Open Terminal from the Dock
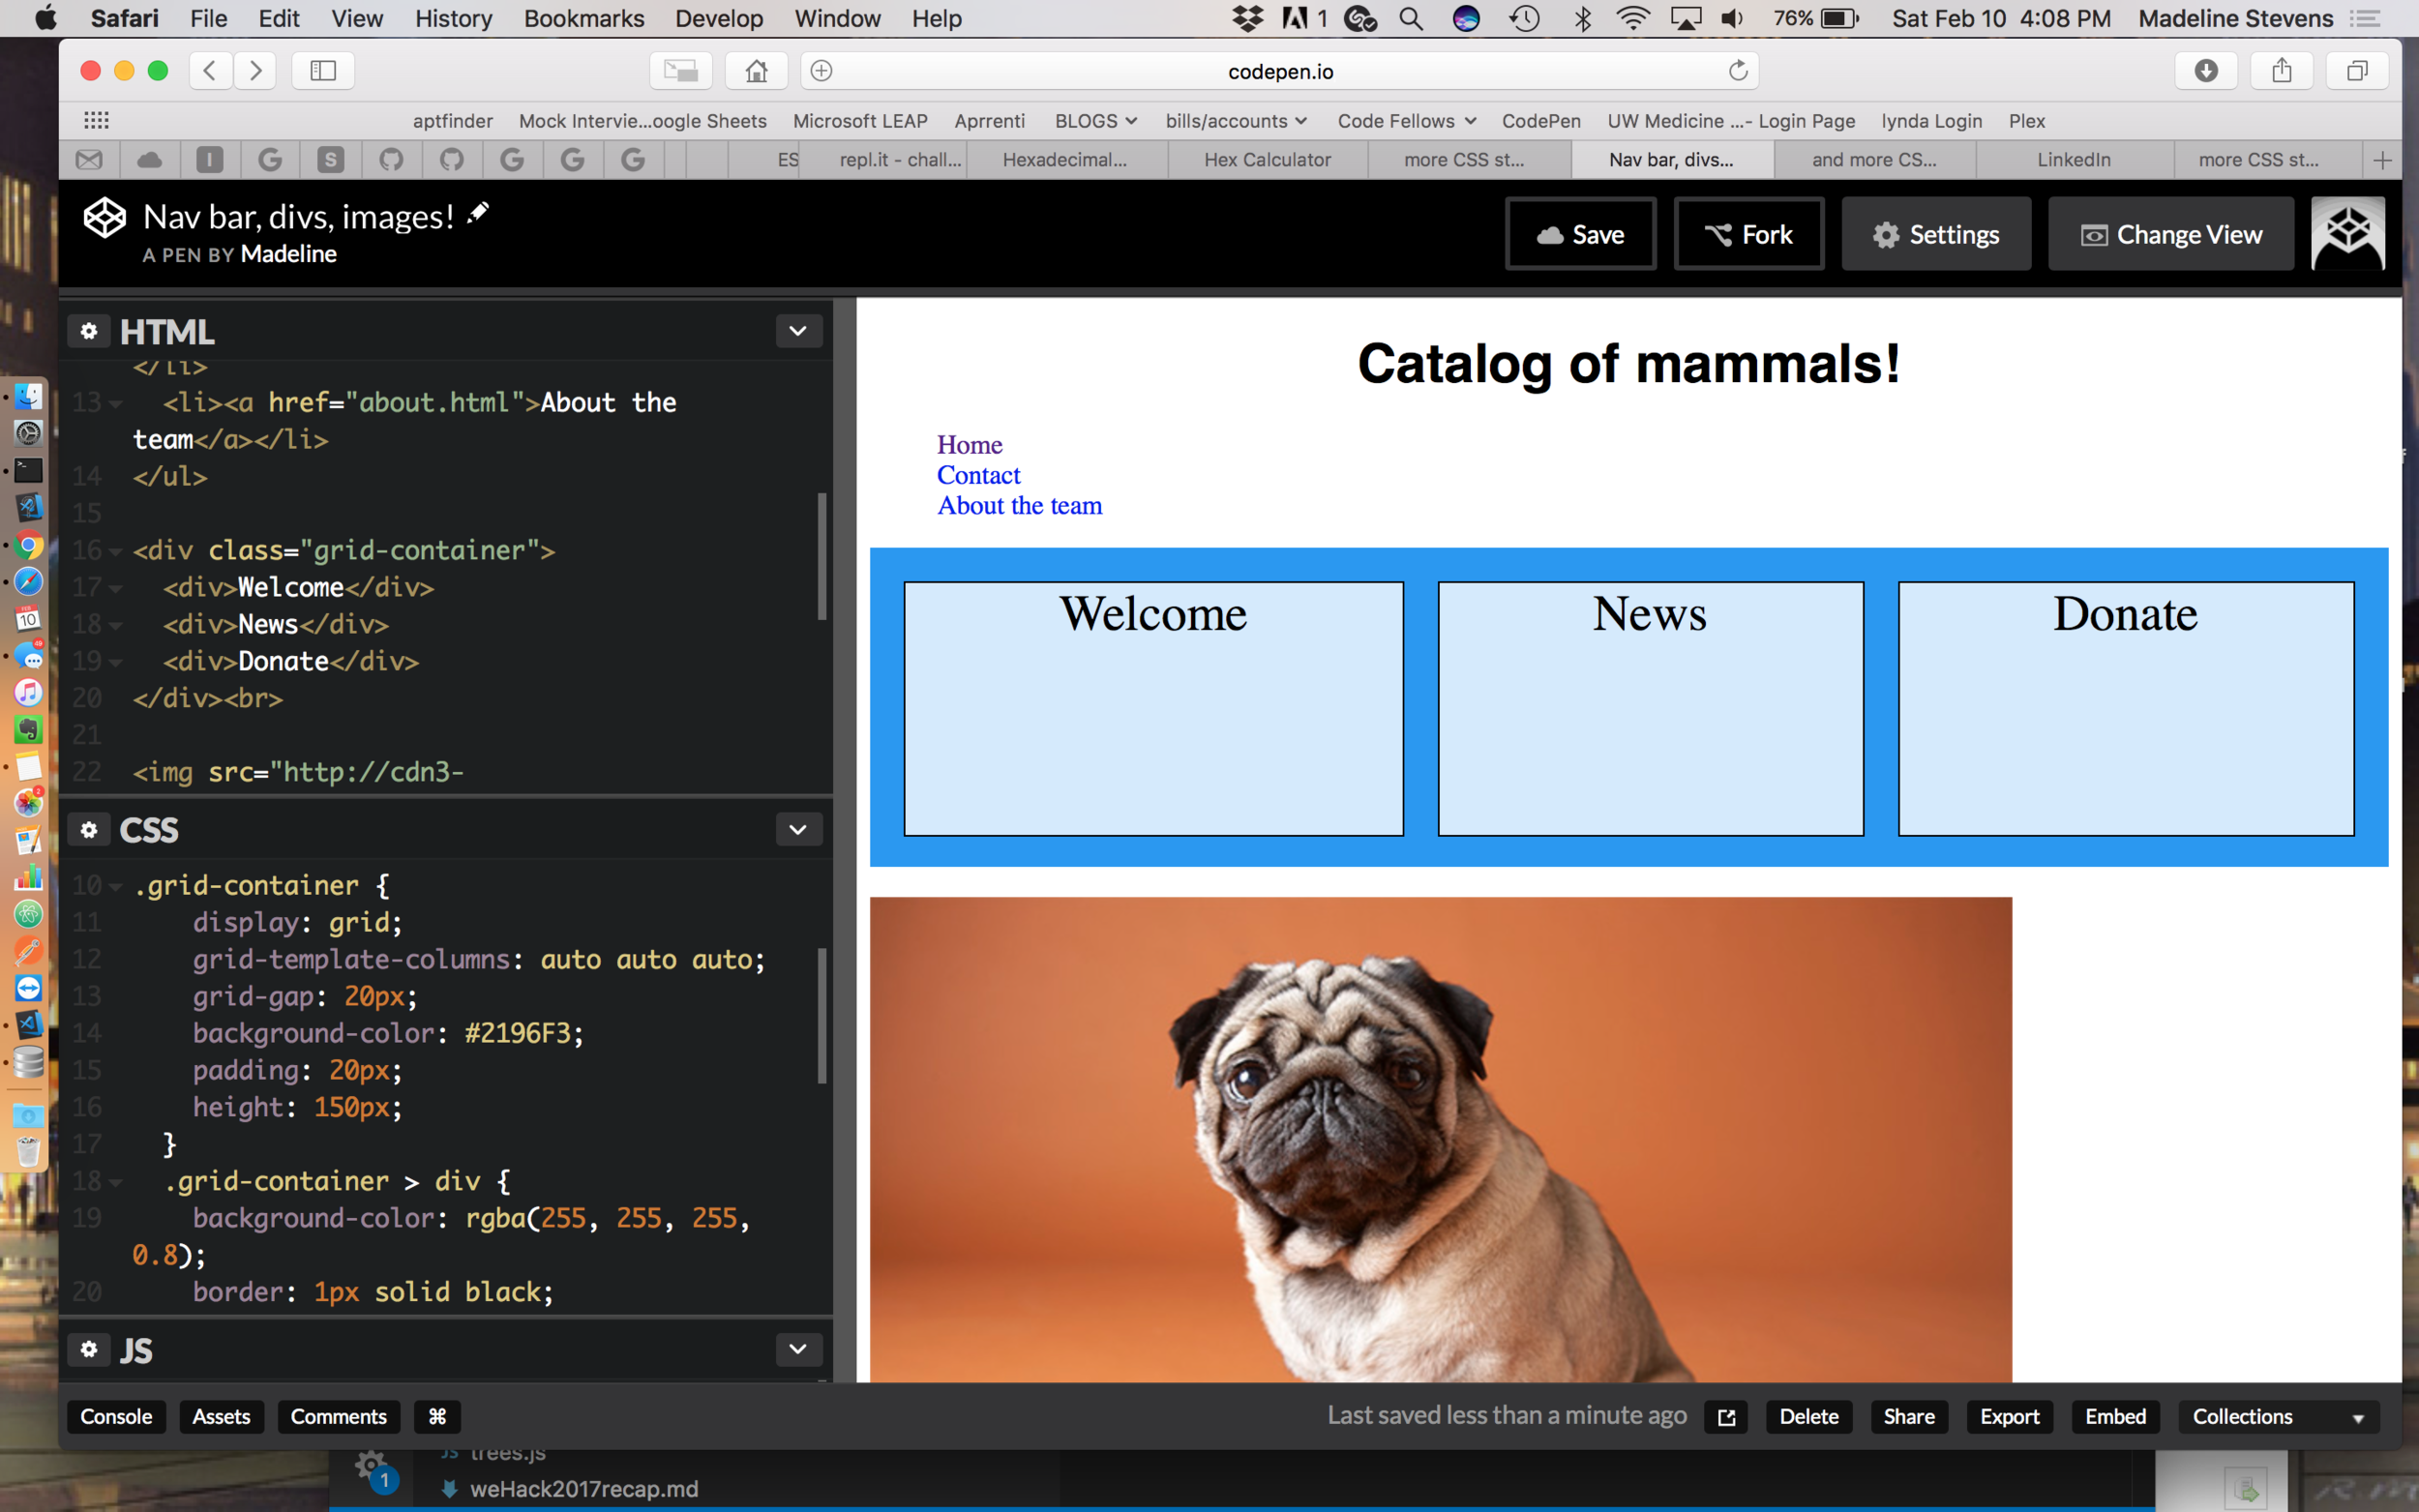2419x1512 pixels. click(x=28, y=470)
